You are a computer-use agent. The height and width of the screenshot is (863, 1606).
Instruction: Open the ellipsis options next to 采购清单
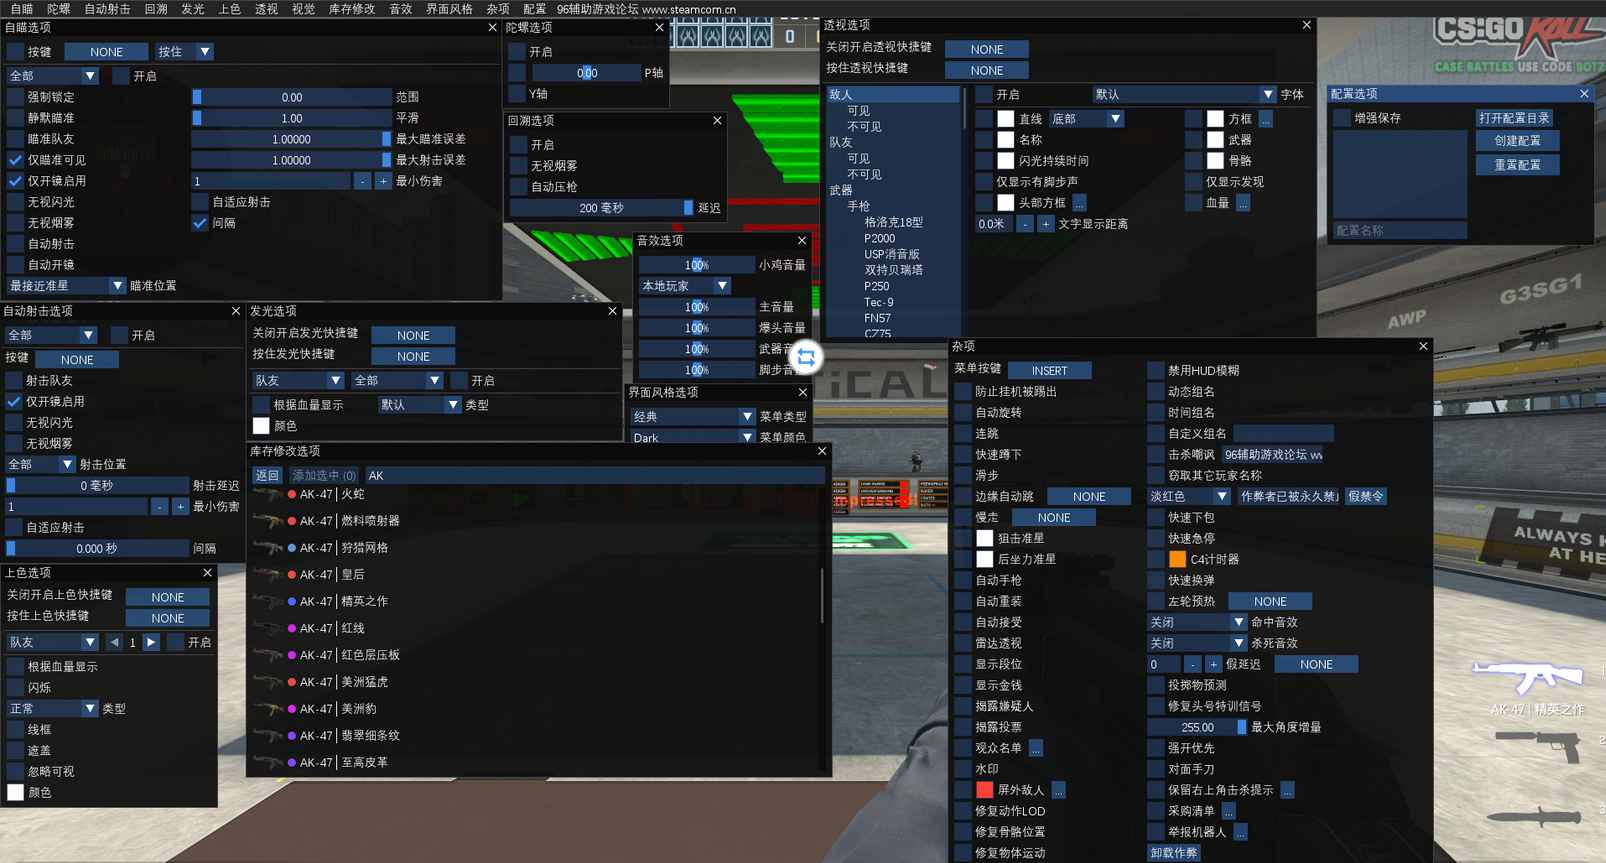[1228, 811]
